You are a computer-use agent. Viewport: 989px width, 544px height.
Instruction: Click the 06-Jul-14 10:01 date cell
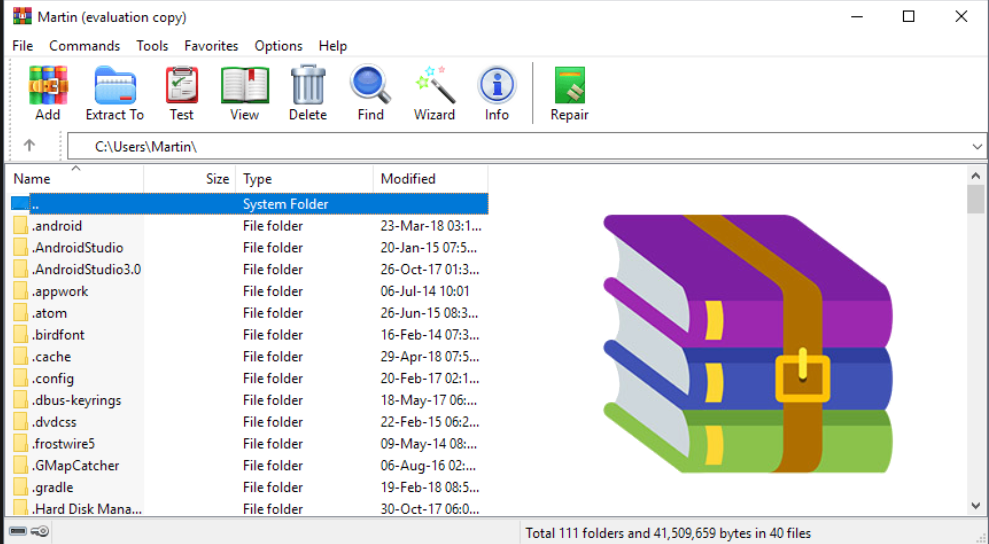425,291
